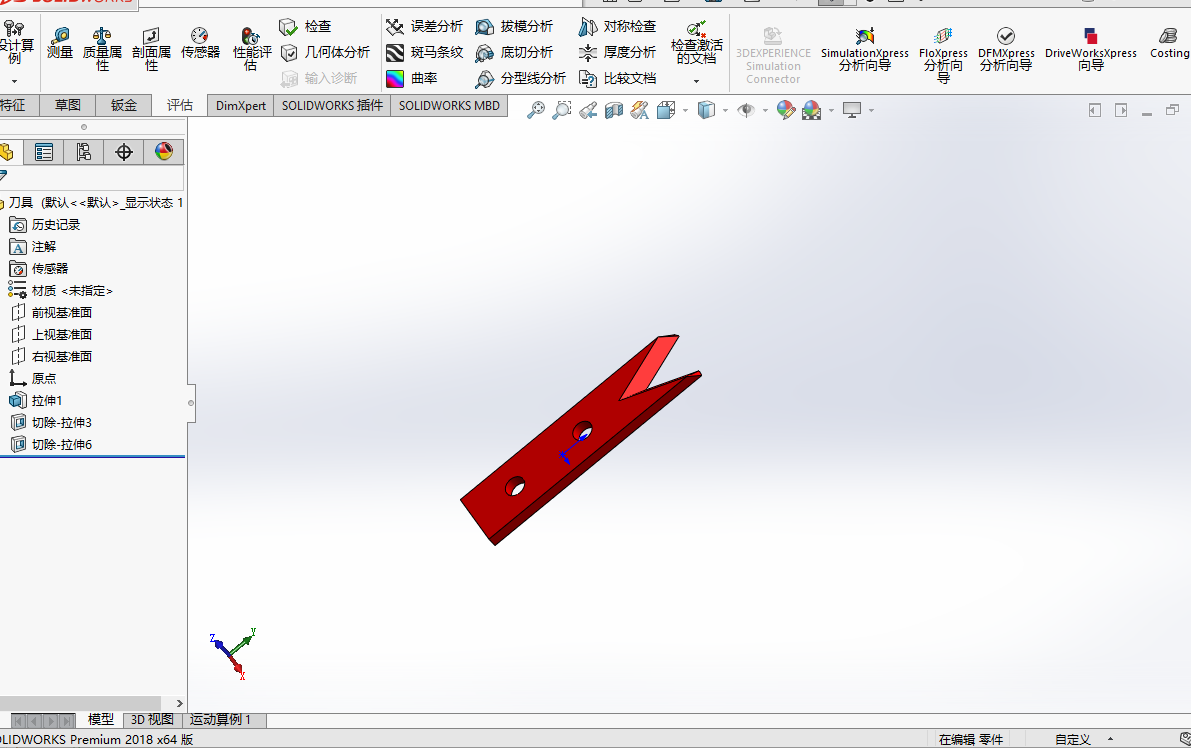Open Draft Analysis (拔模分析)
Screen dimensions: 1191x748
[514, 27]
